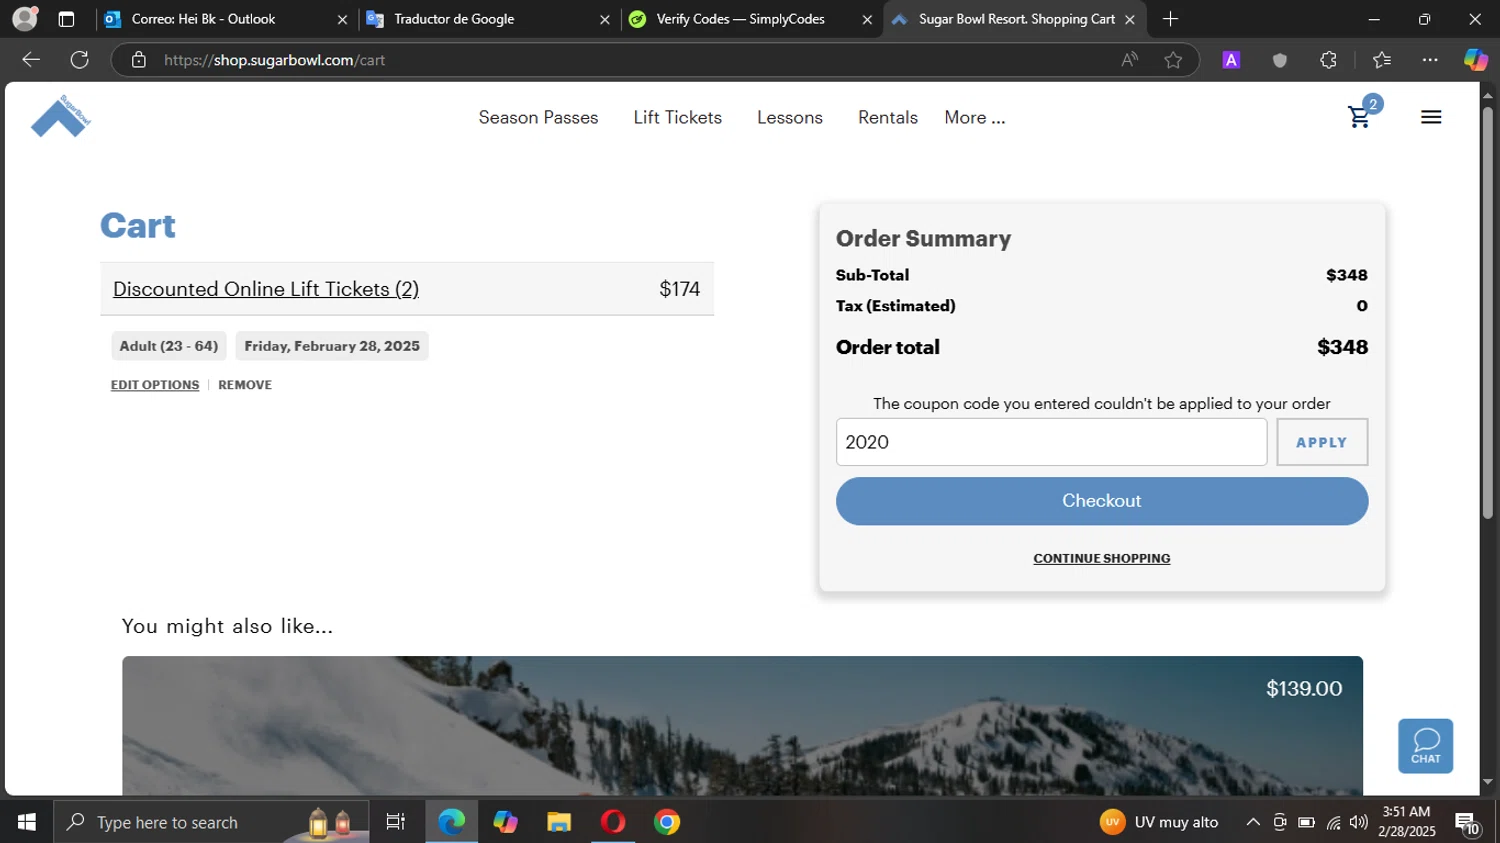The width and height of the screenshot is (1500, 843).
Task: Close the Traductor de Google tab
Action: 604,19
